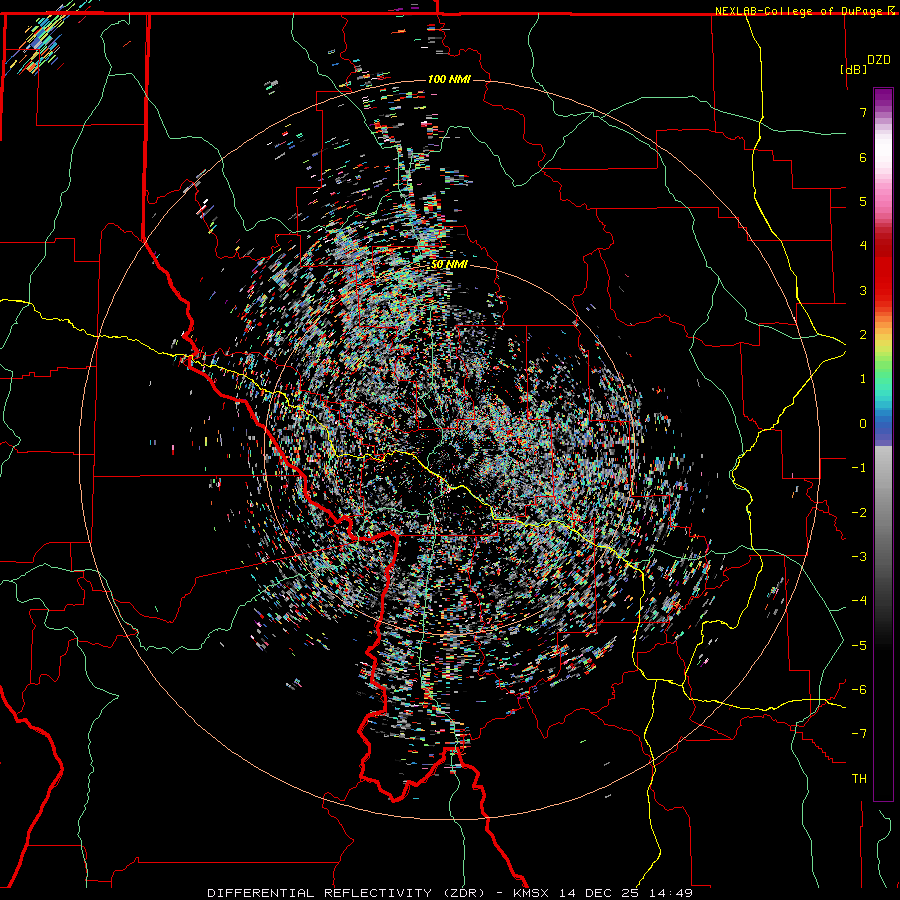The width and height of the screenshot is (900, 900).
Task: Click the DZD product label above the scale
Action: (x=879, y=60)
